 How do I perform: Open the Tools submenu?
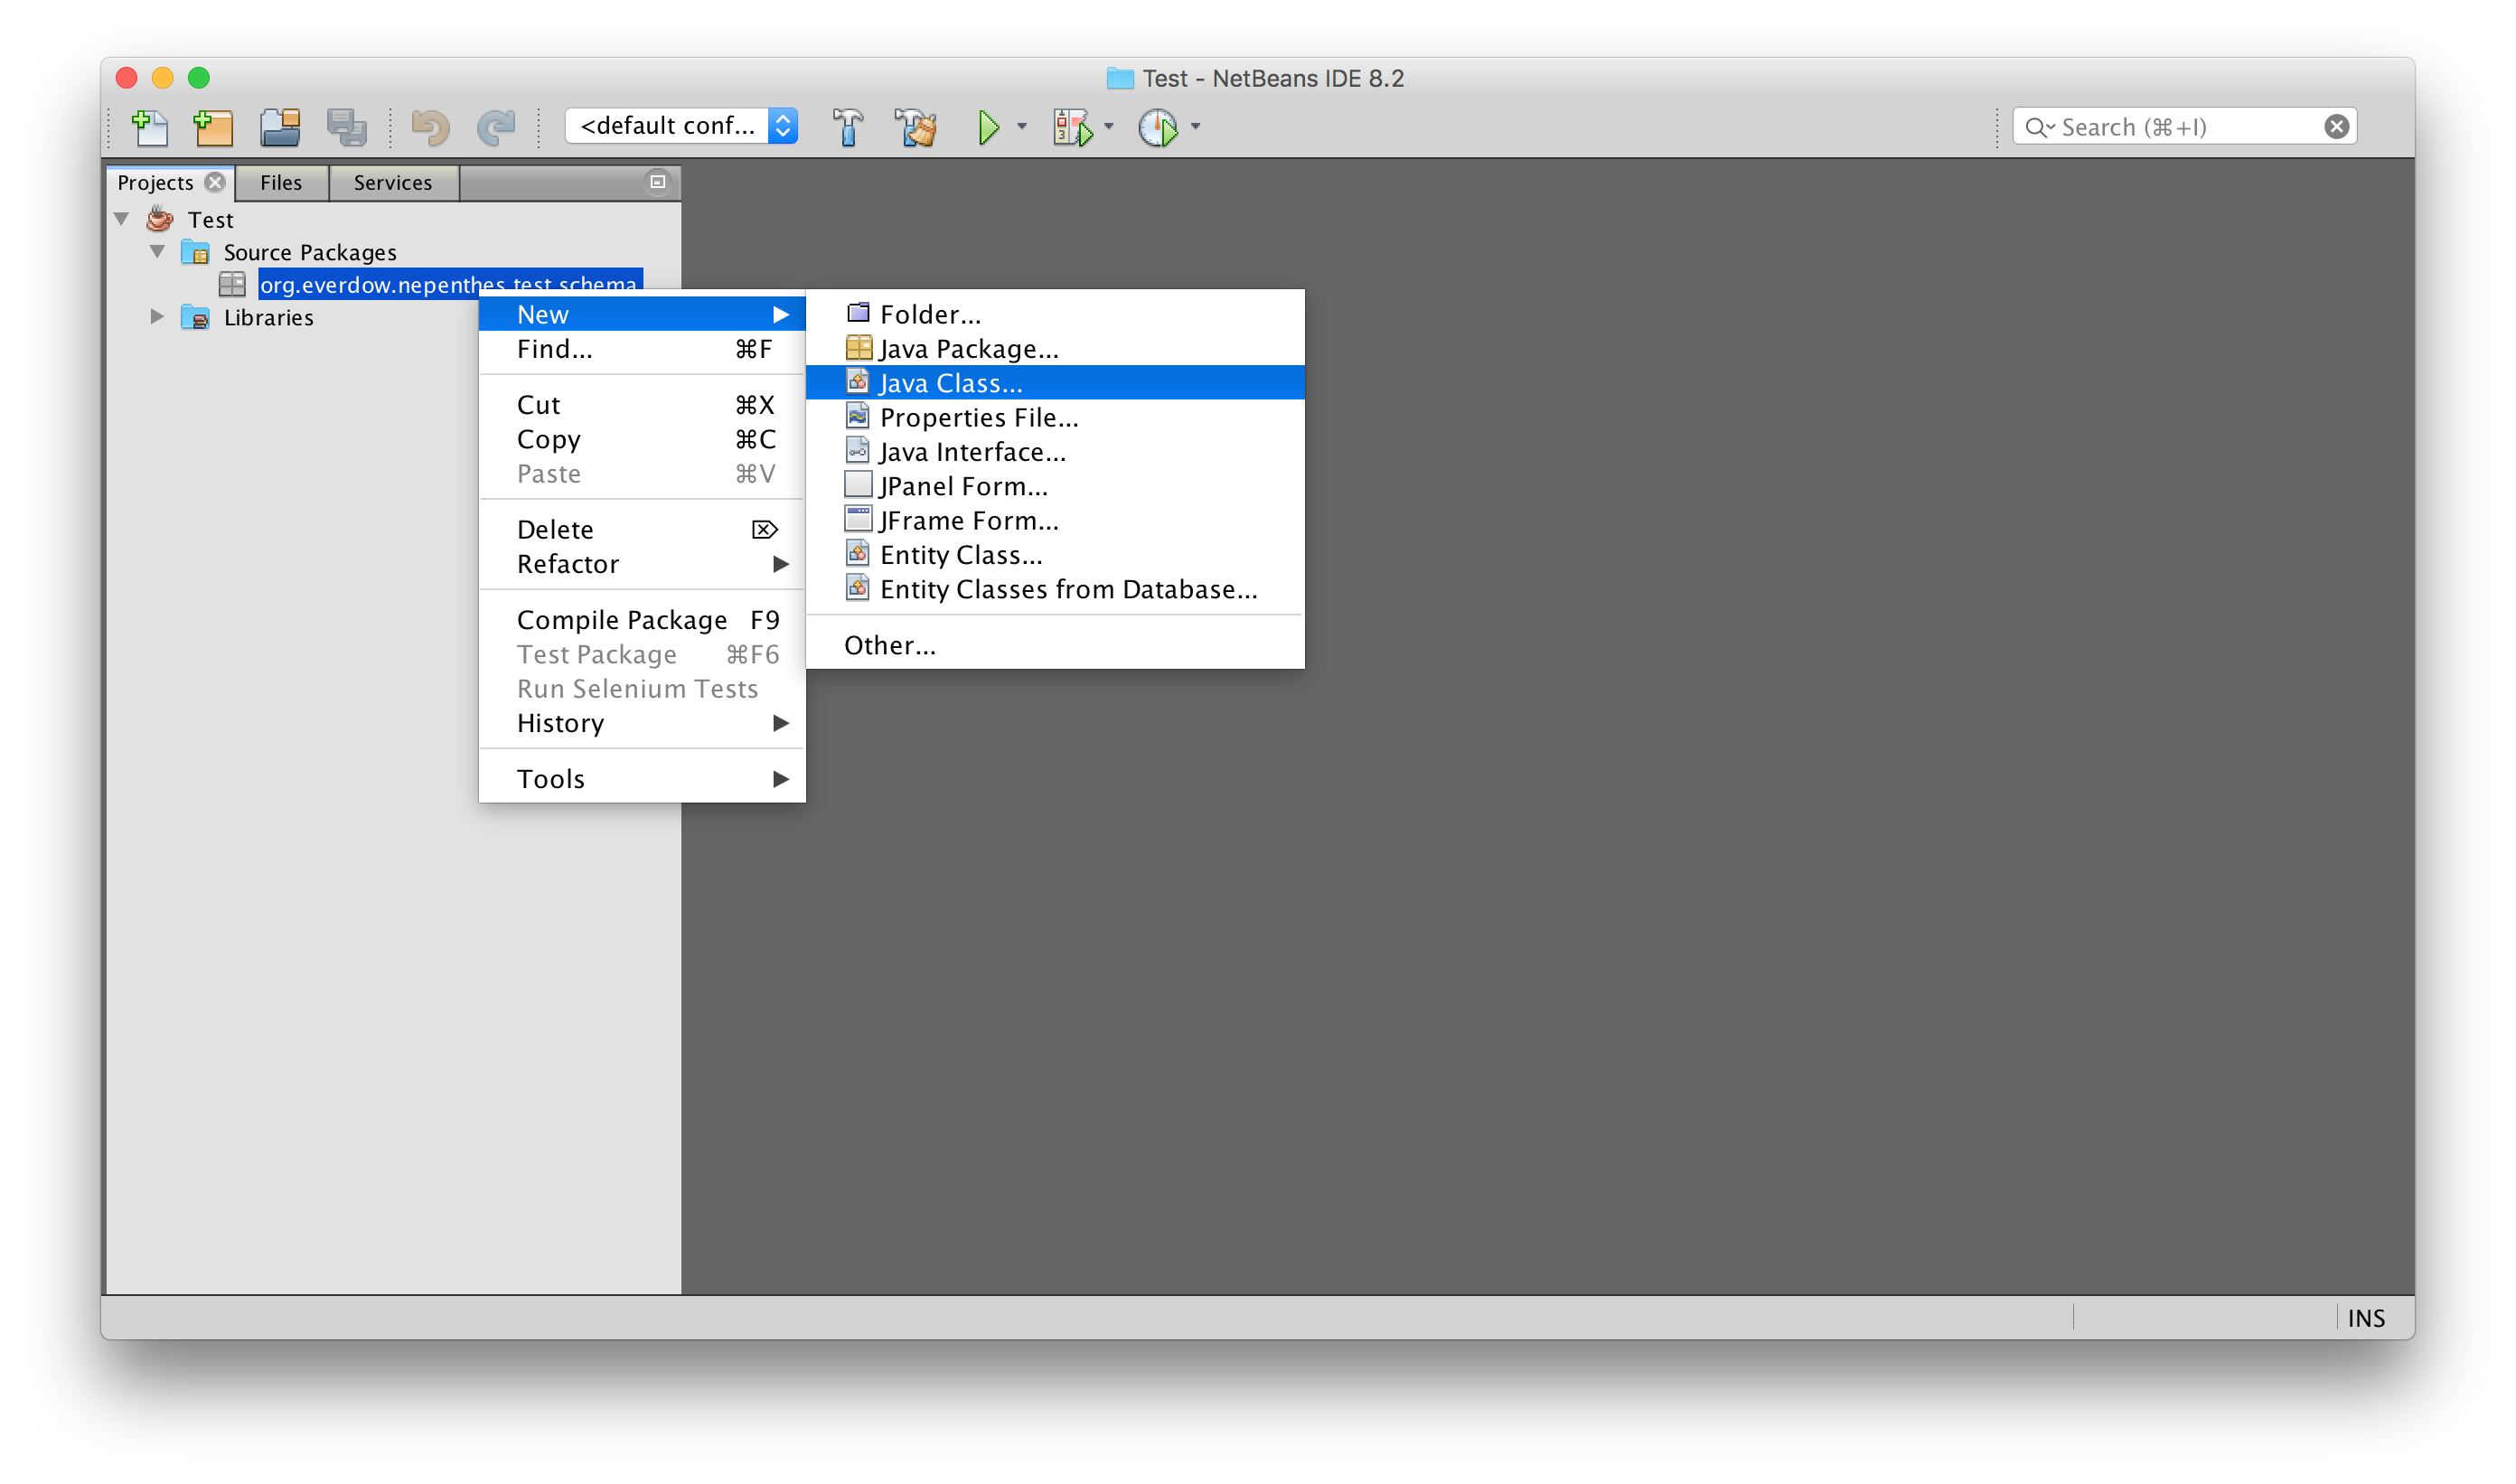(x=642, y=779)
